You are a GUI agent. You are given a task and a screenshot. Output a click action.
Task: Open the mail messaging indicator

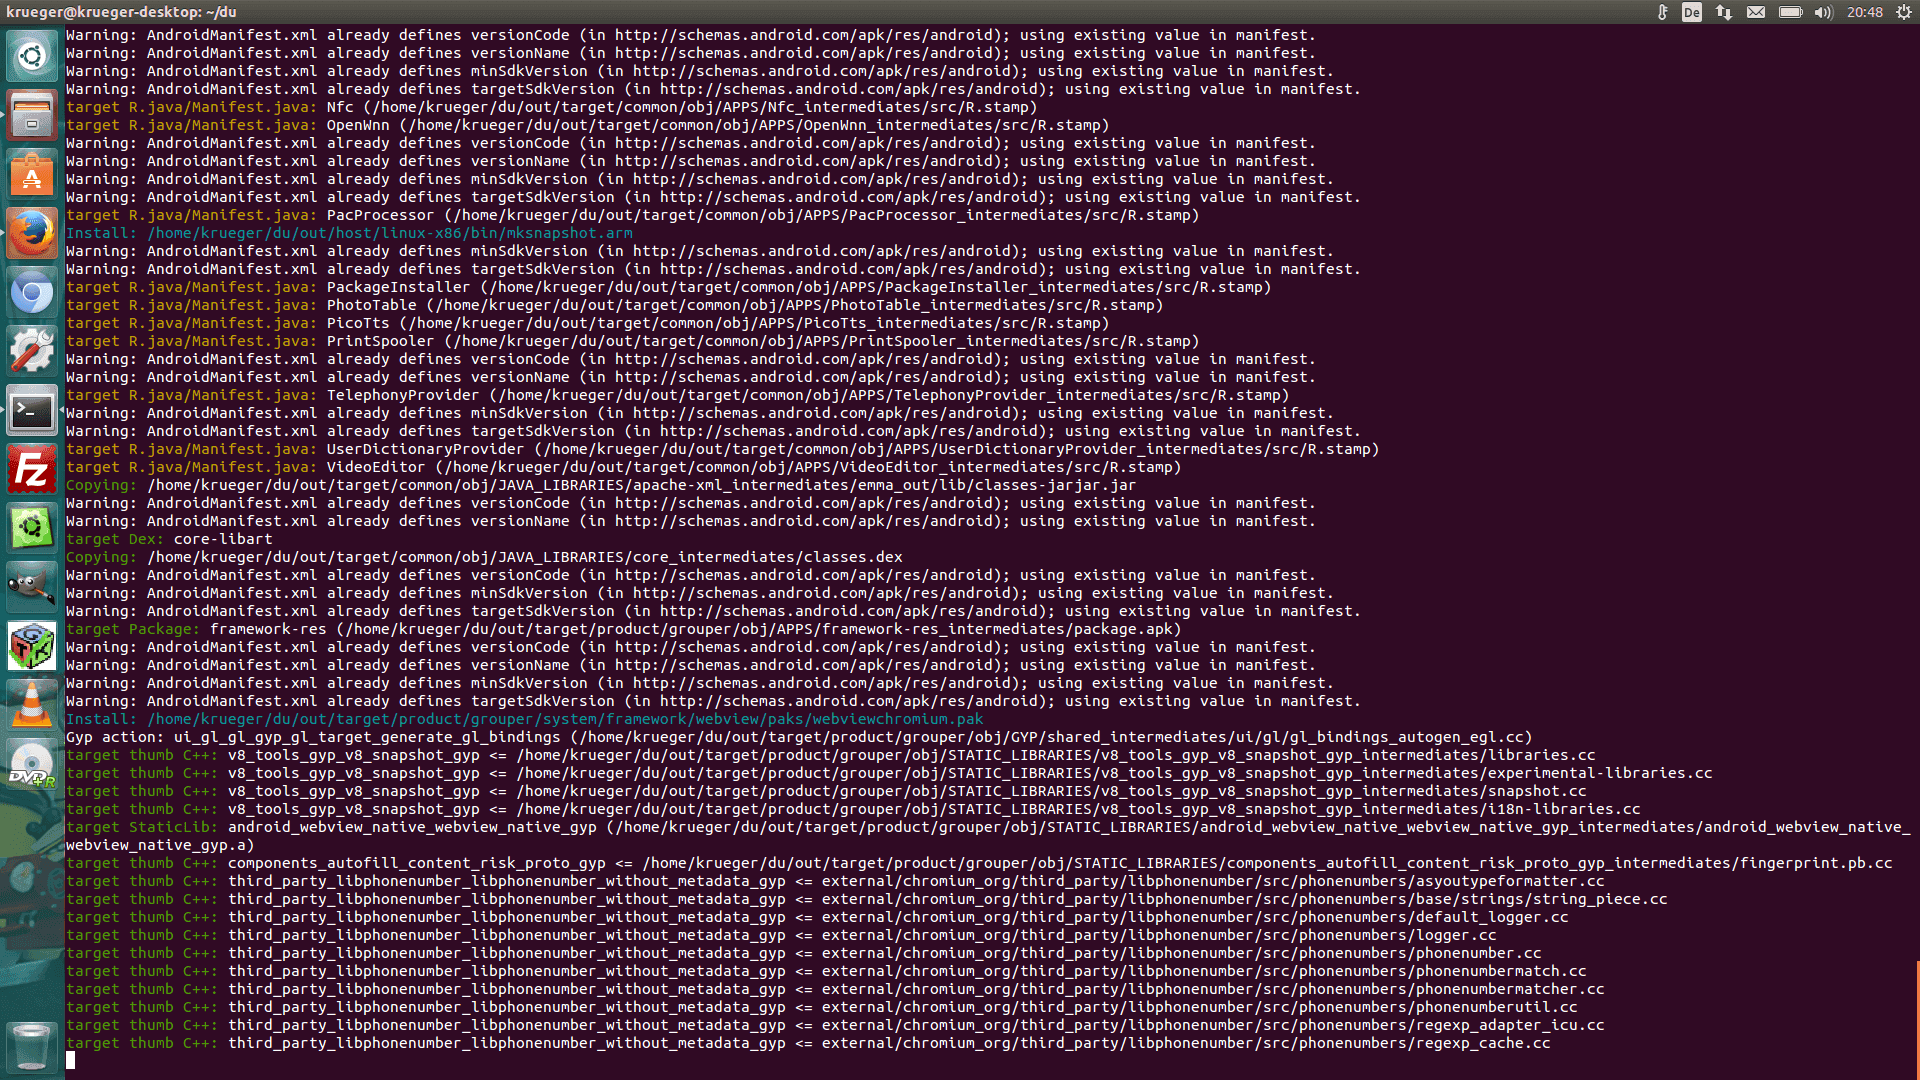click(1756, 12)
